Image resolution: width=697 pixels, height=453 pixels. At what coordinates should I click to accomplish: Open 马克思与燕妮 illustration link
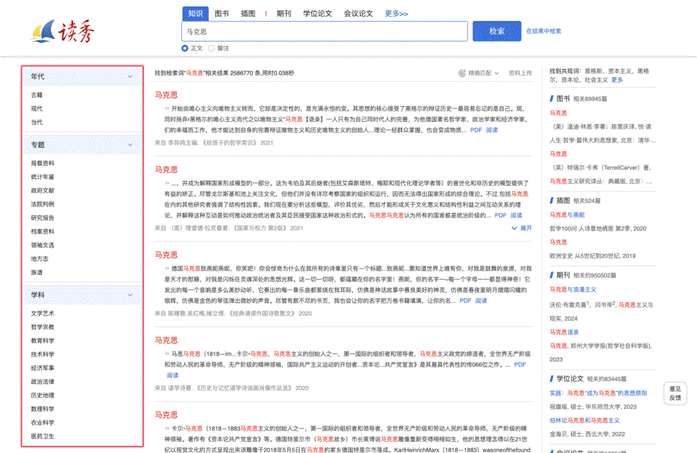tap(567, 215)
